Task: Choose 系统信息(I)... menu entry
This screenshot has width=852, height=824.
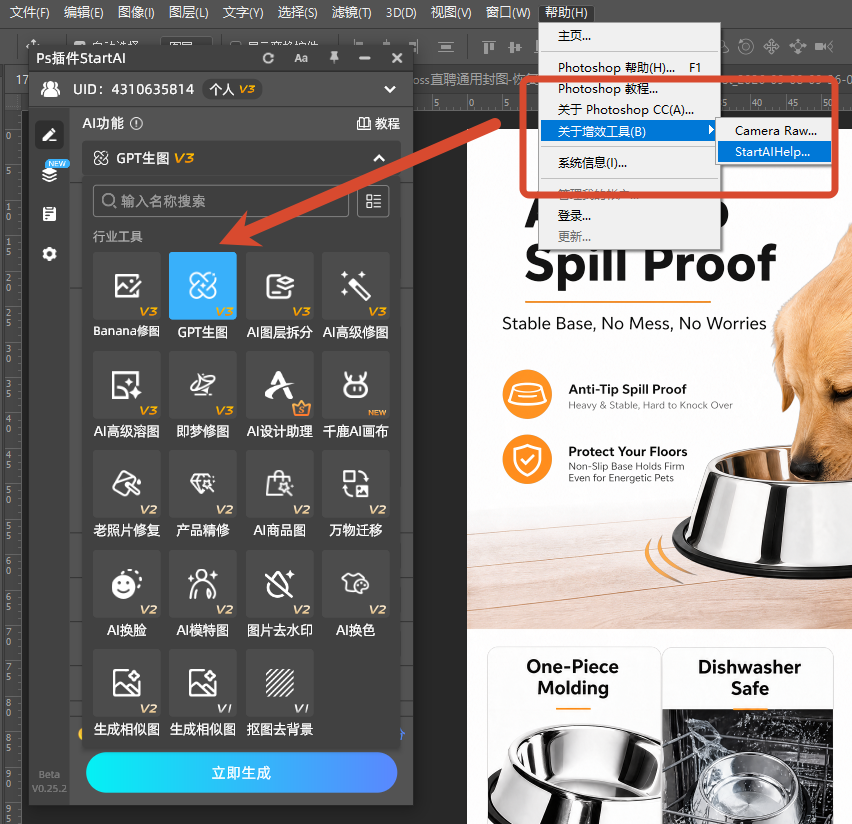Action: [x=629, y=163]
